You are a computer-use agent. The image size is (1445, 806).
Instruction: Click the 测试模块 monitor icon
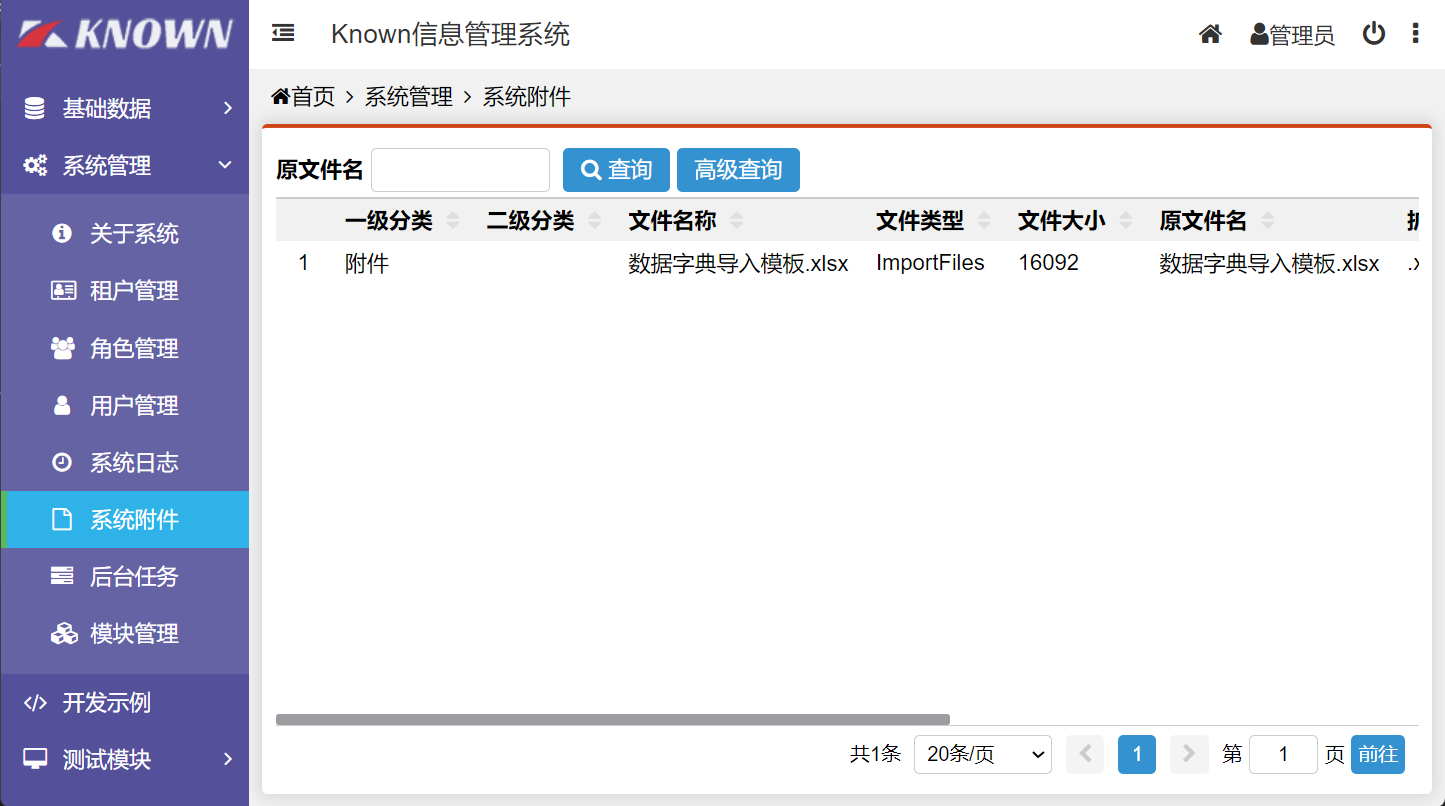(x=35, y=759)
